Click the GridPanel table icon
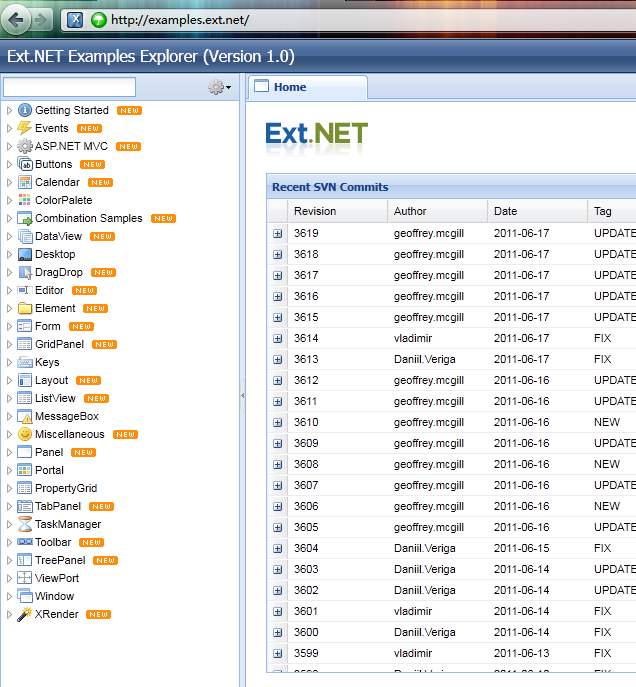 25,344
